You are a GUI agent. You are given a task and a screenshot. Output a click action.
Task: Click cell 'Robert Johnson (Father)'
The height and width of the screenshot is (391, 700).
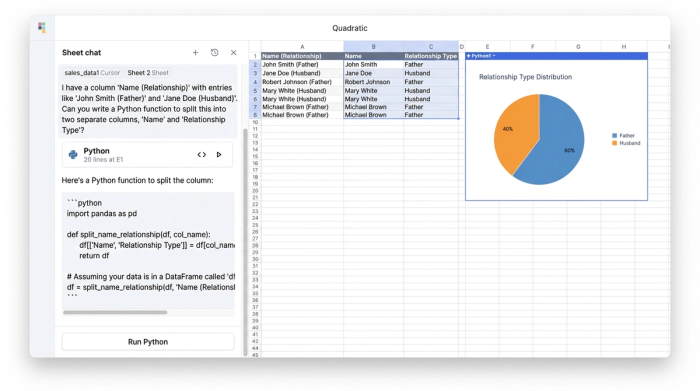[302, 82]
